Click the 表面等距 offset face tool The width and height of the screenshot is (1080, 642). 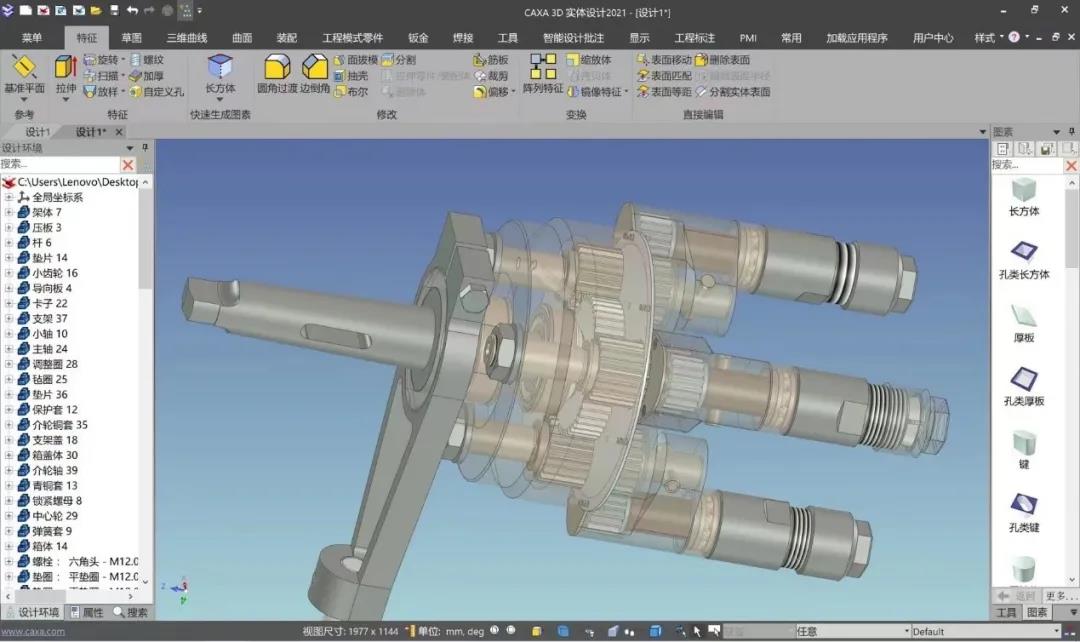click(664, 91)
